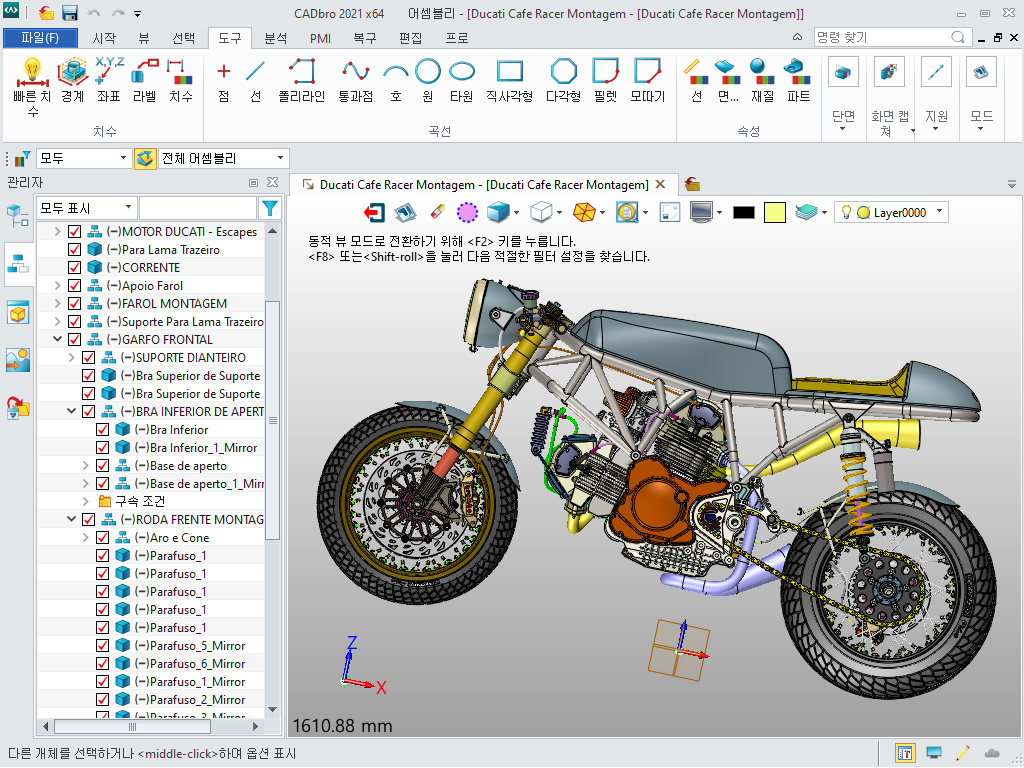Open the 모드 button
Image resolution: width=1024 pixels, height=768 pixels.
981,95
